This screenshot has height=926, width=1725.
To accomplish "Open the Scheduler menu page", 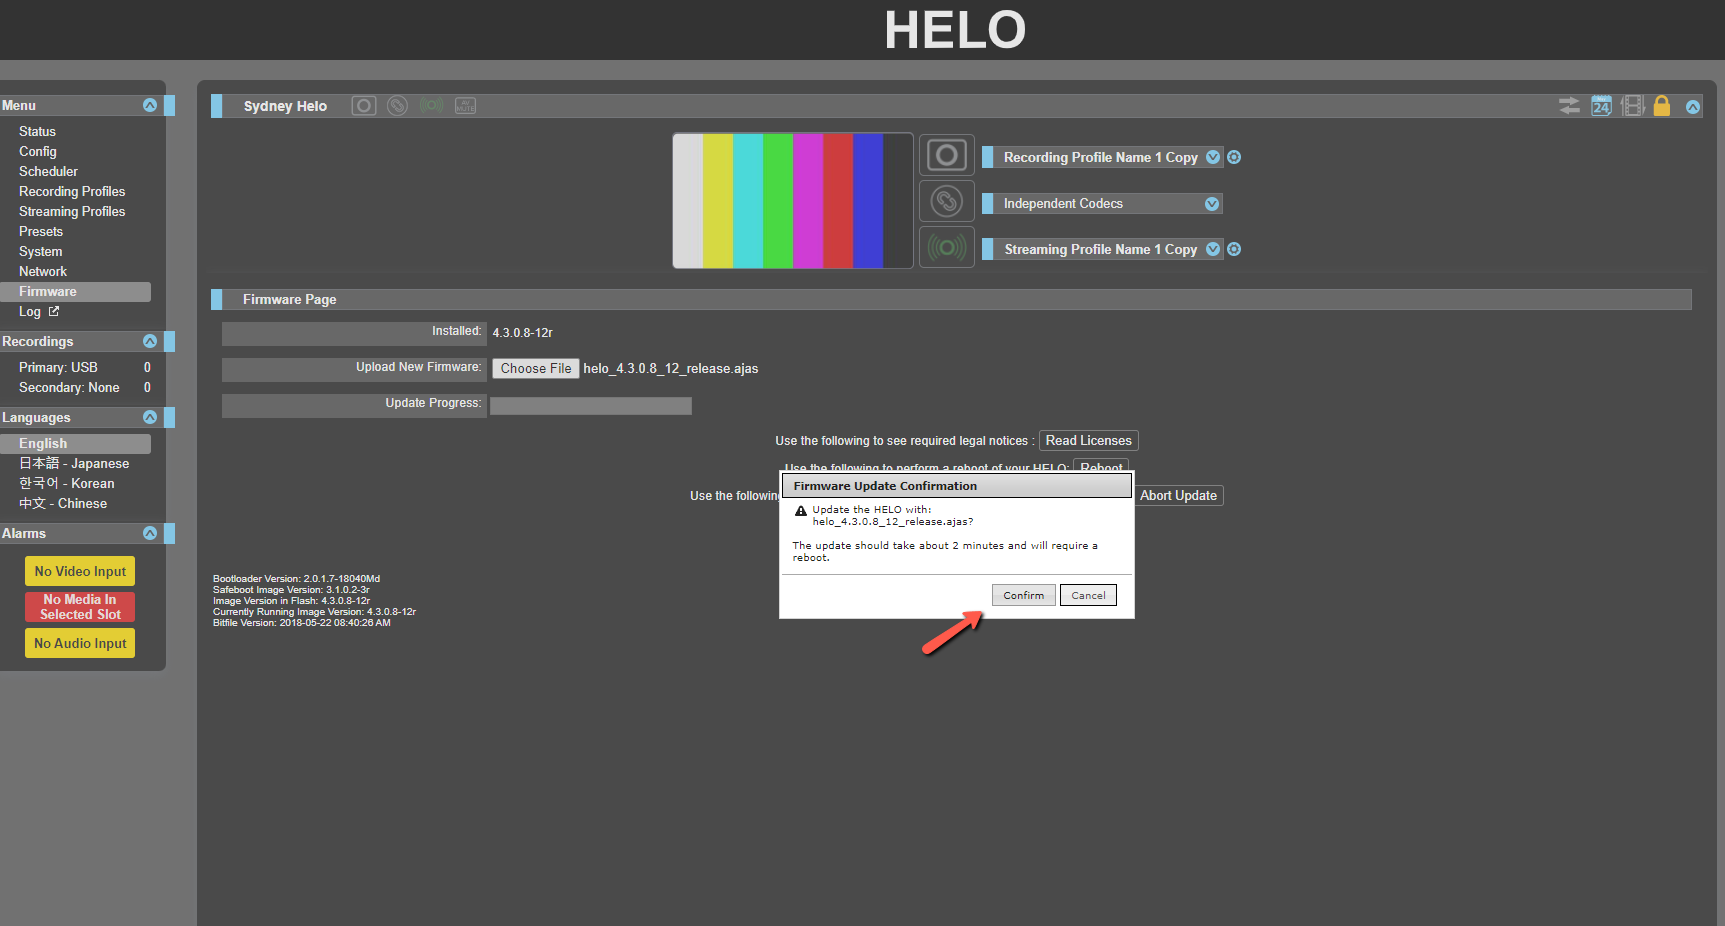I will 48,171.
